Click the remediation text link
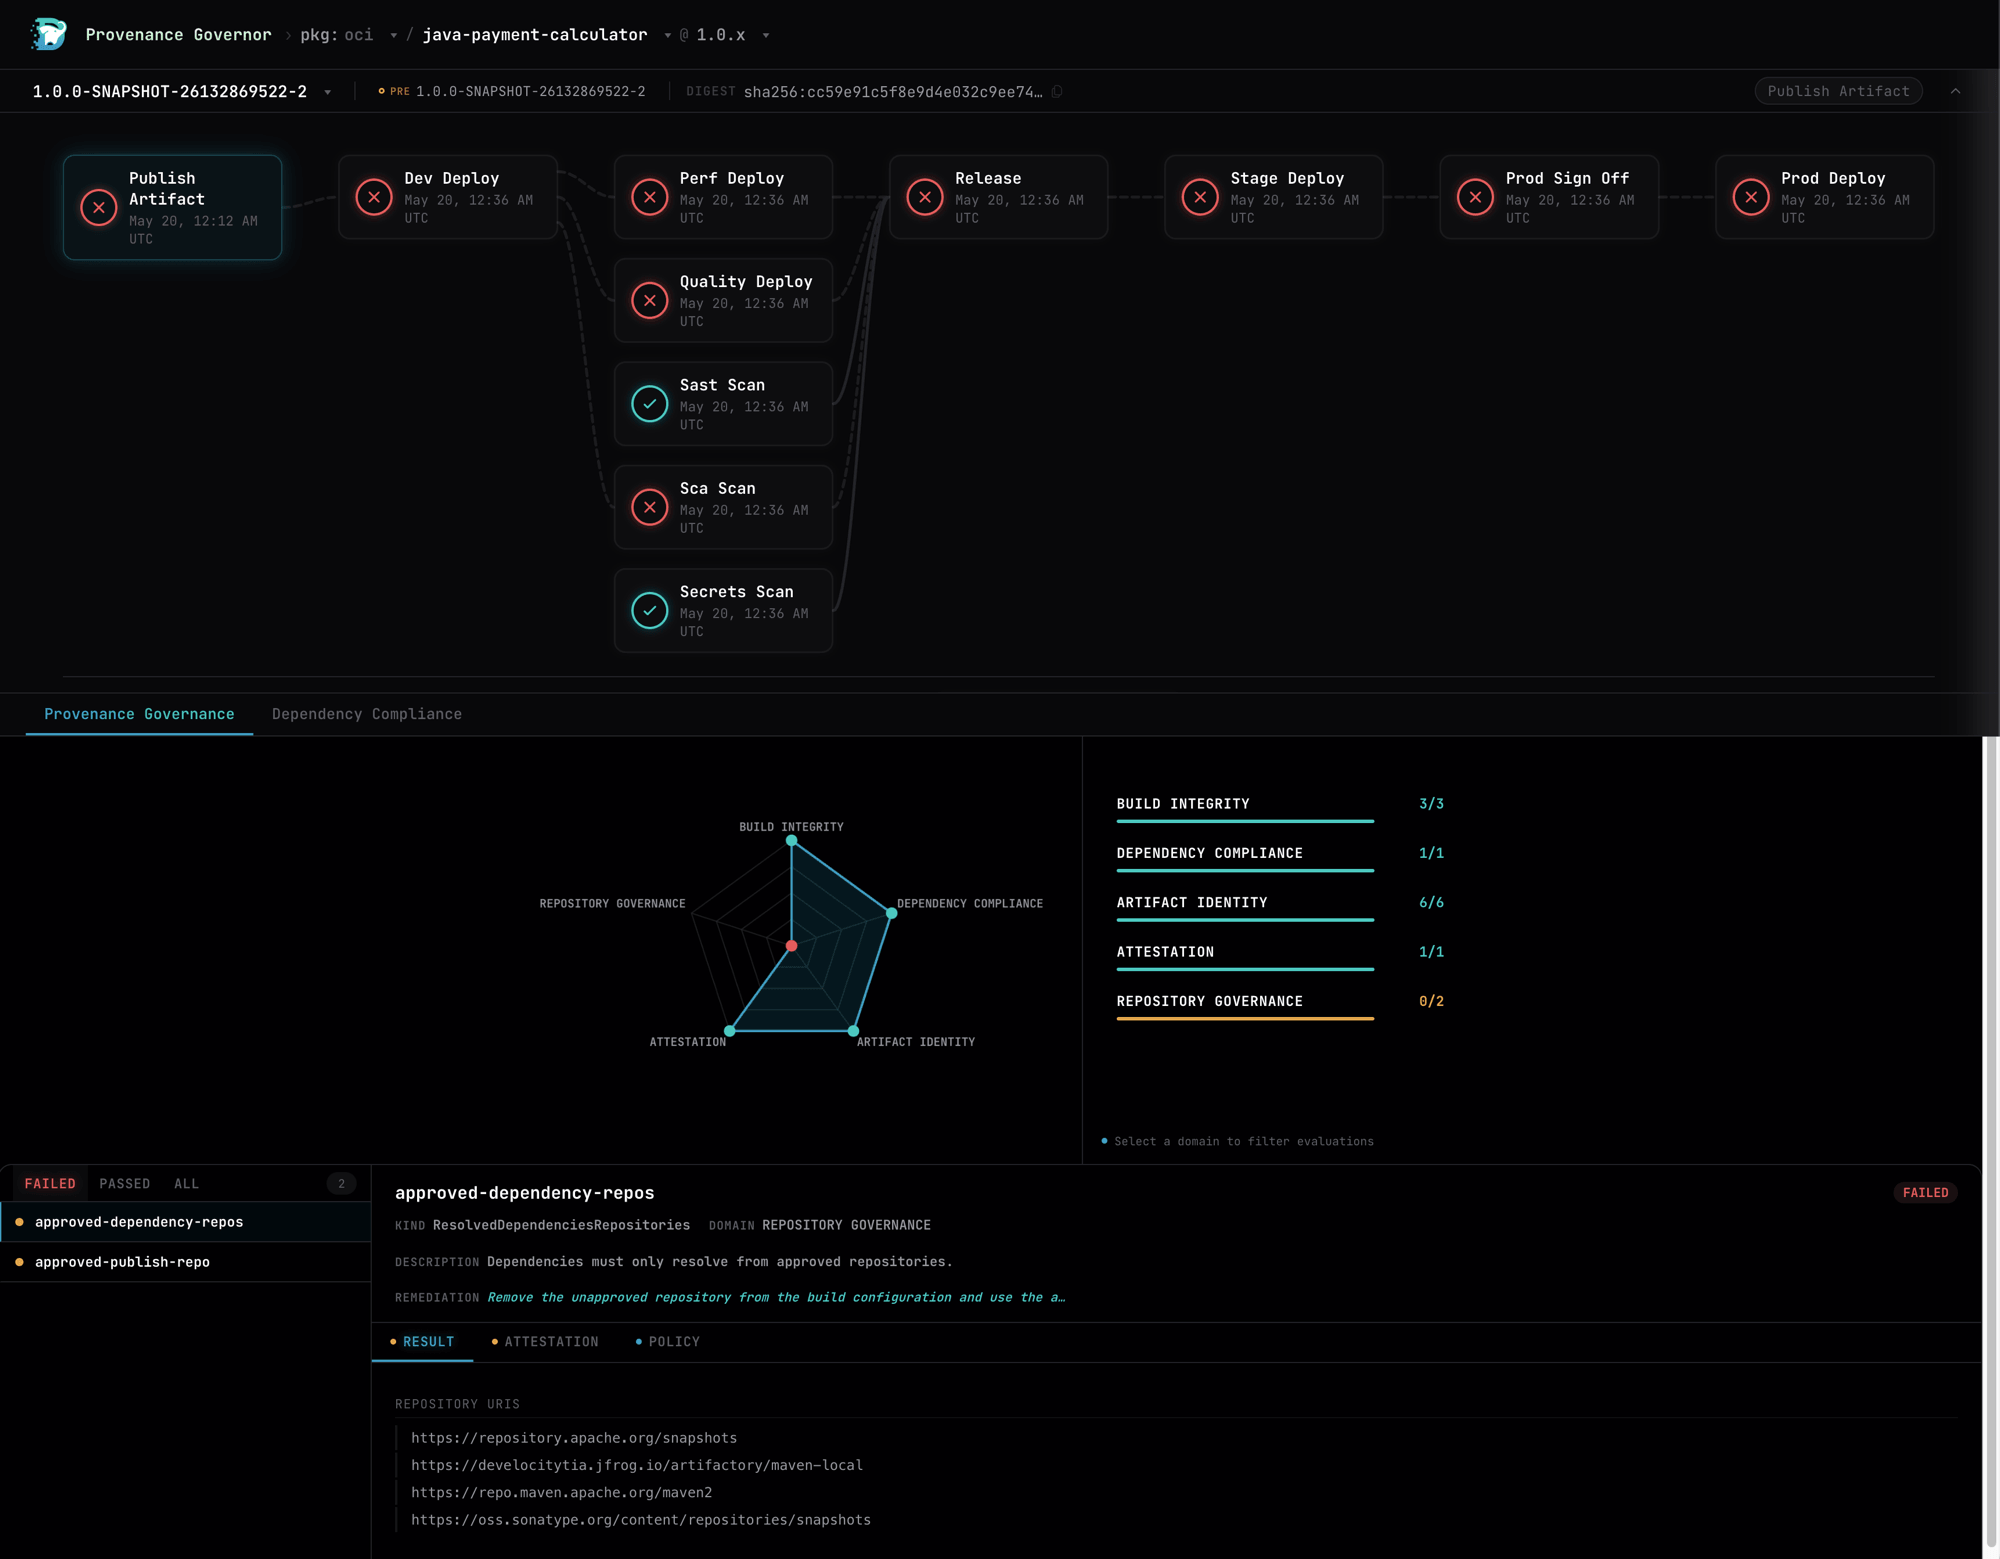 (776, 1297)
